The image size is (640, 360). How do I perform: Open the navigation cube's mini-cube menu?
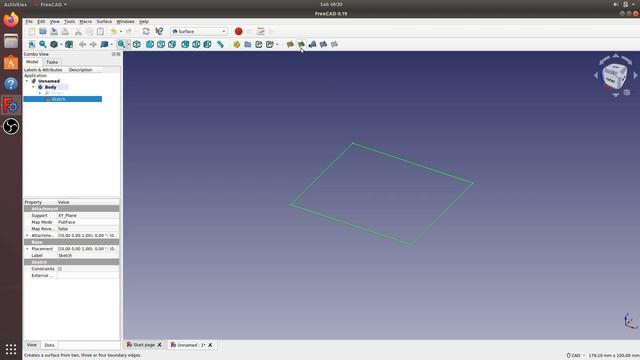point(627,93)
